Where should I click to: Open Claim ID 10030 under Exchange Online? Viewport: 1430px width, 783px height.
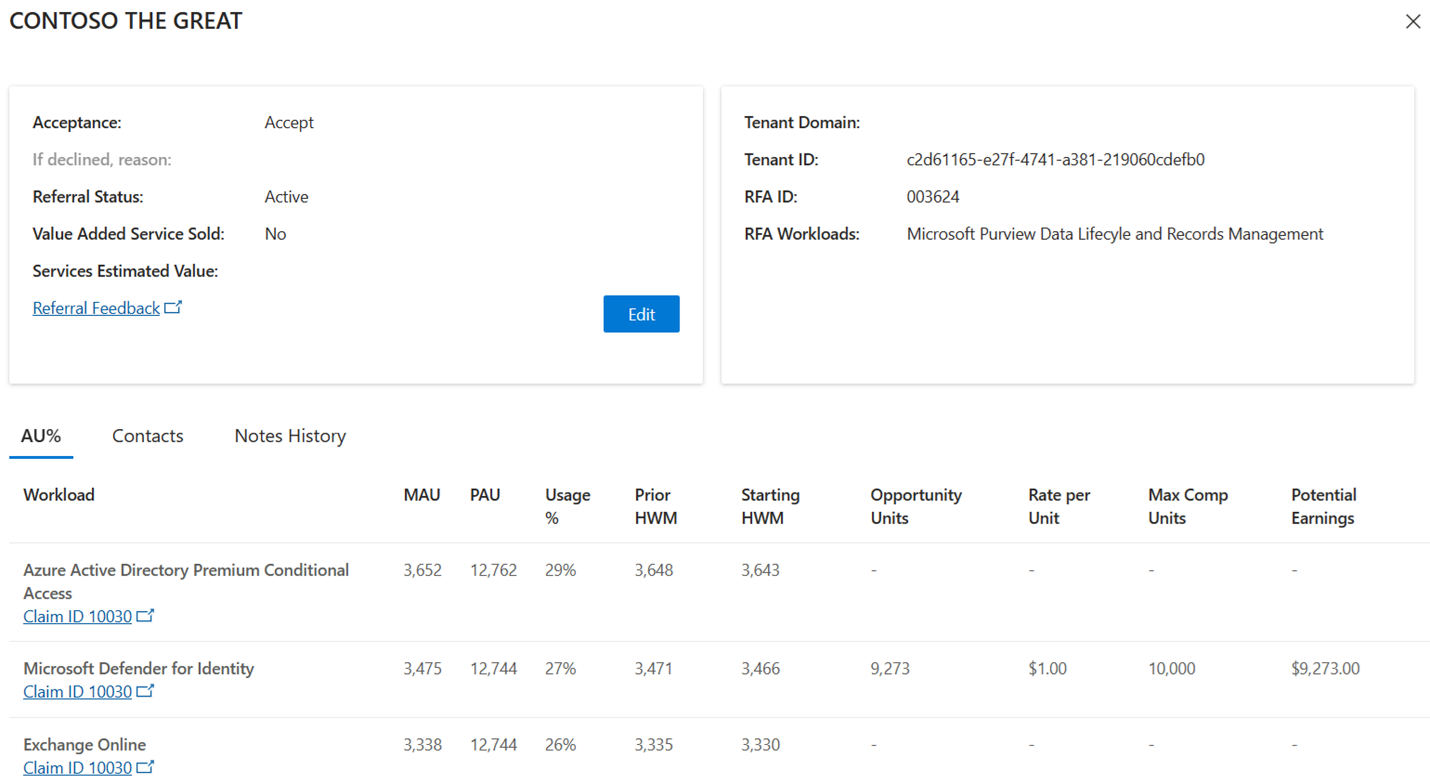click(x=77, y=768)
